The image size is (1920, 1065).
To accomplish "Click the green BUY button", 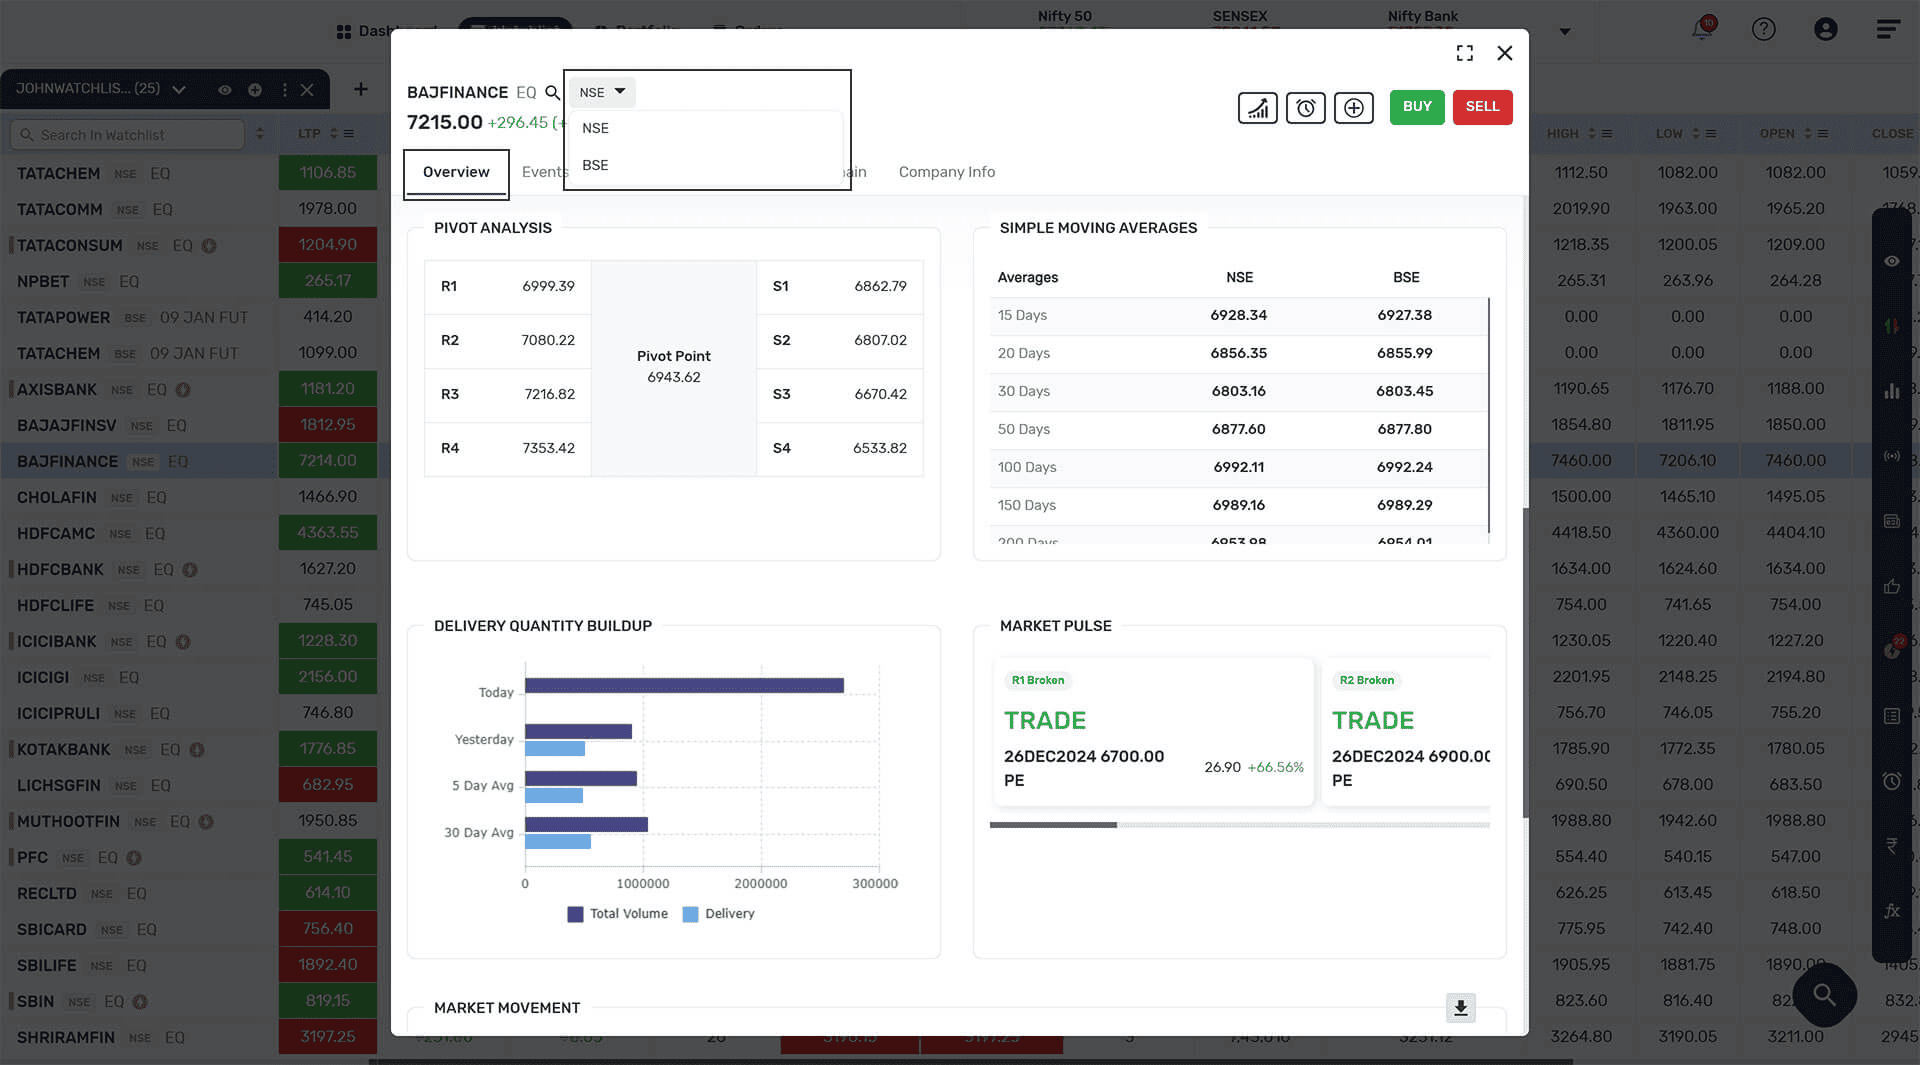I will pos(1417,107).
